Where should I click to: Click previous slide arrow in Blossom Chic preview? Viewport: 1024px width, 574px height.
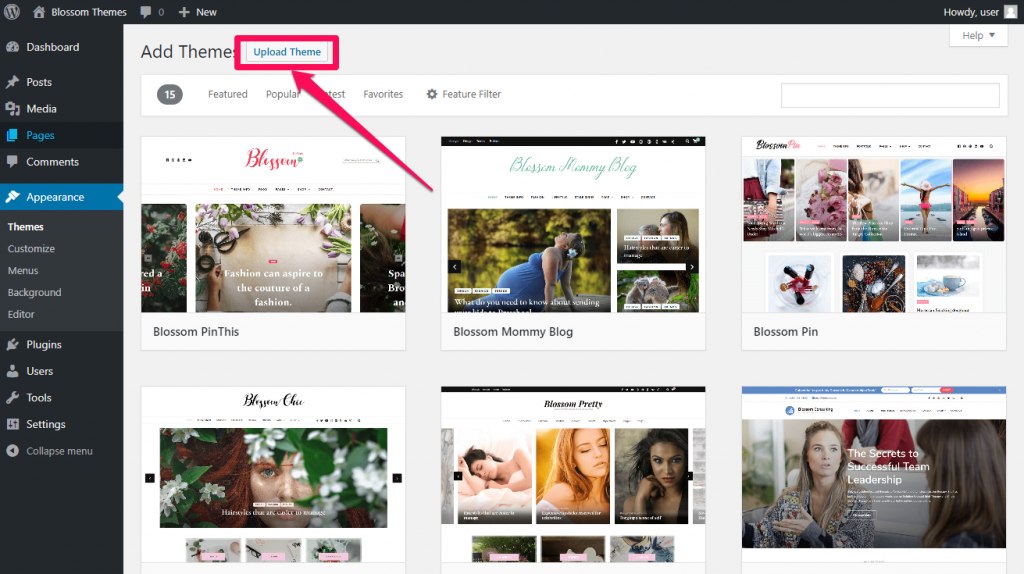coord(150,478)
